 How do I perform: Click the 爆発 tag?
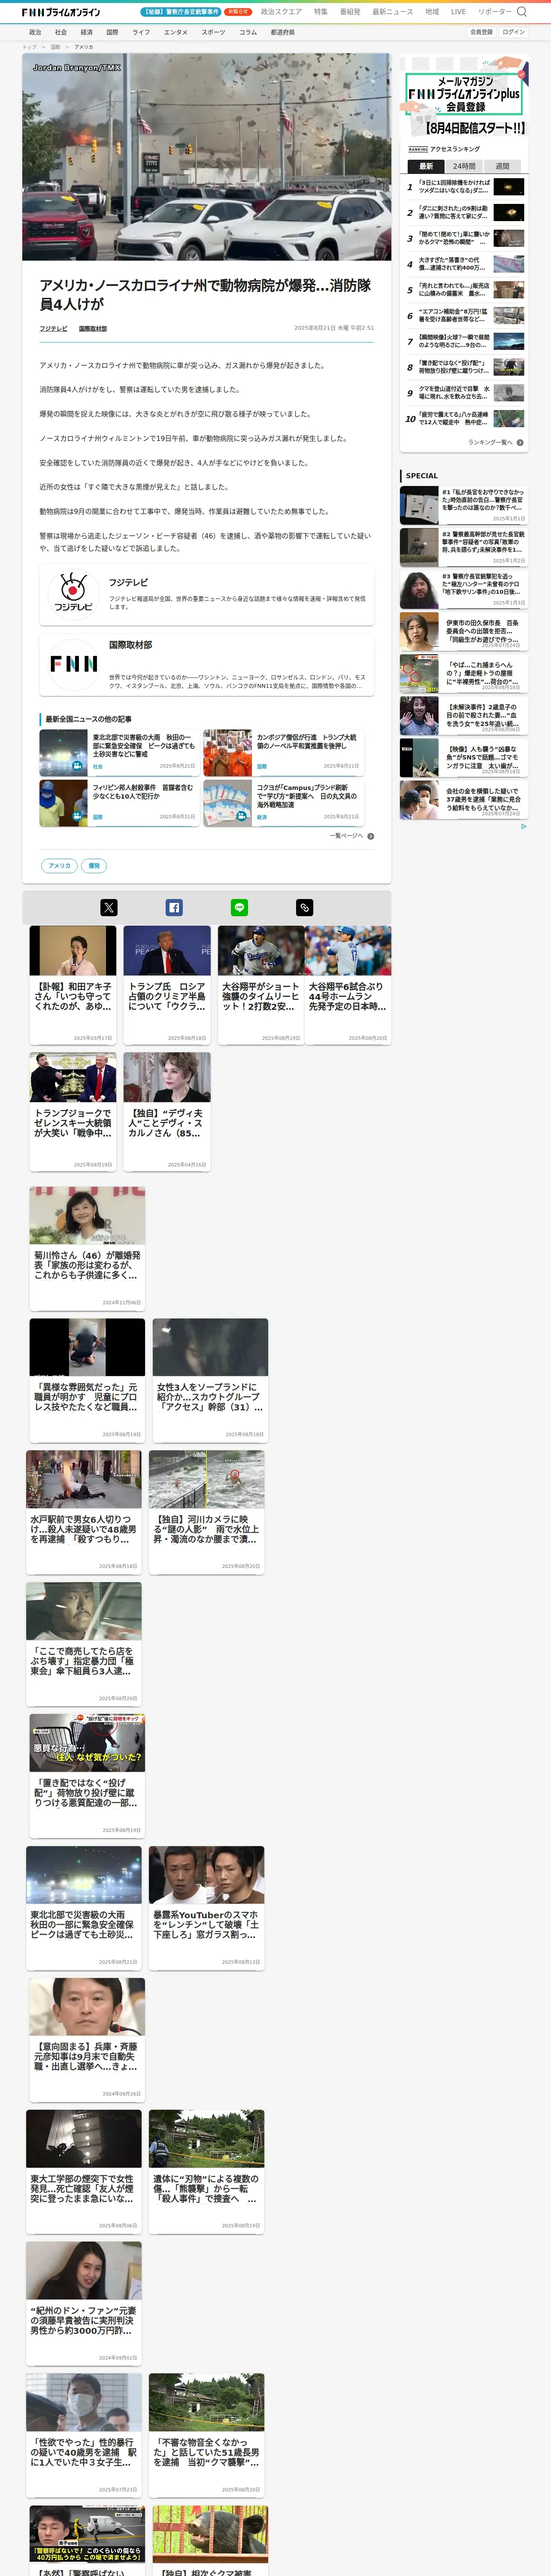94,866
